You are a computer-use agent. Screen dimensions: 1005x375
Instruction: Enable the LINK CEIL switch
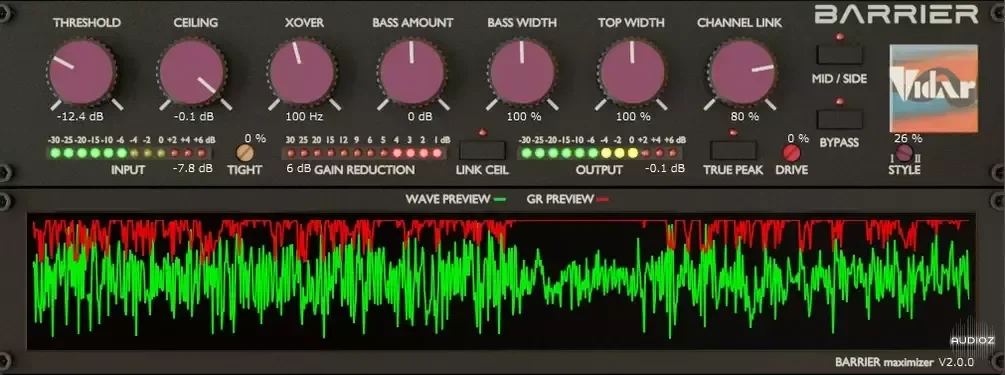tap(483, 150)
